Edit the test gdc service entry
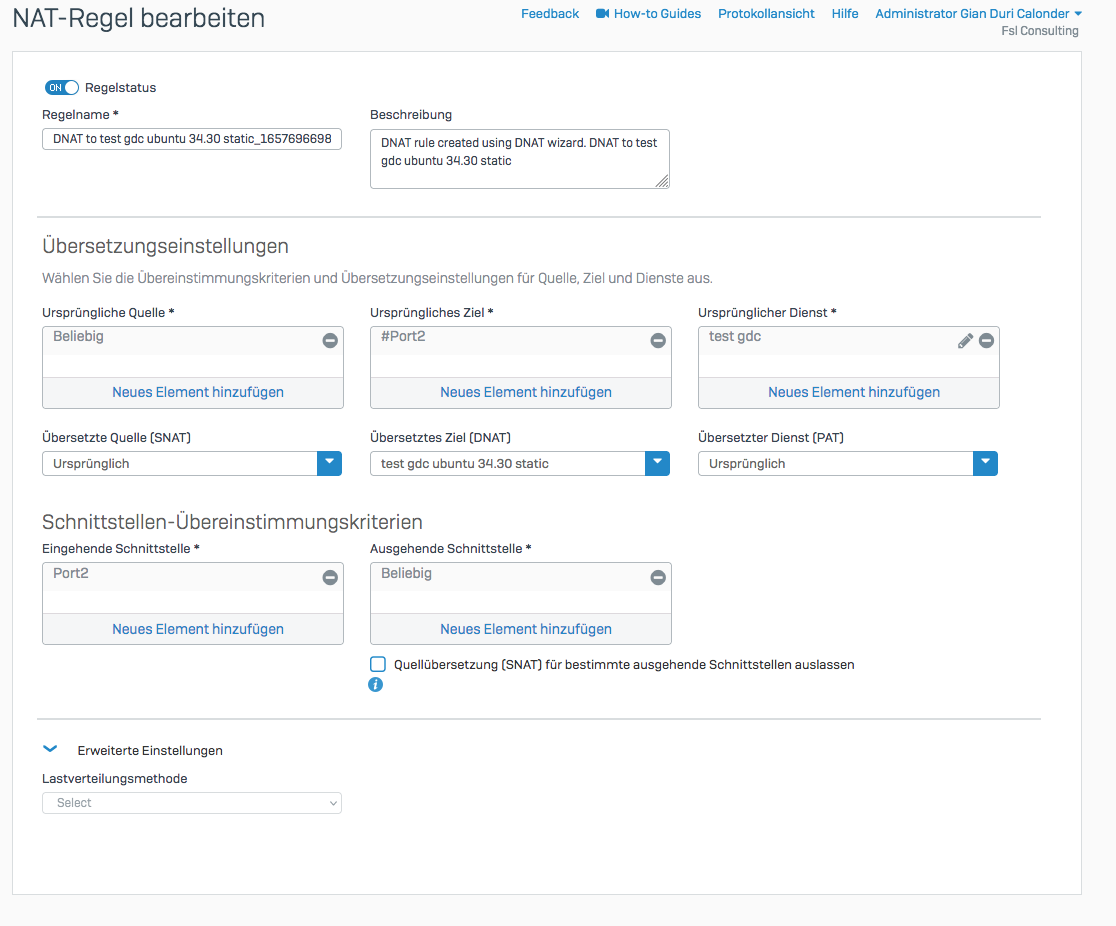1116x926 pixels. click(965, 341)
